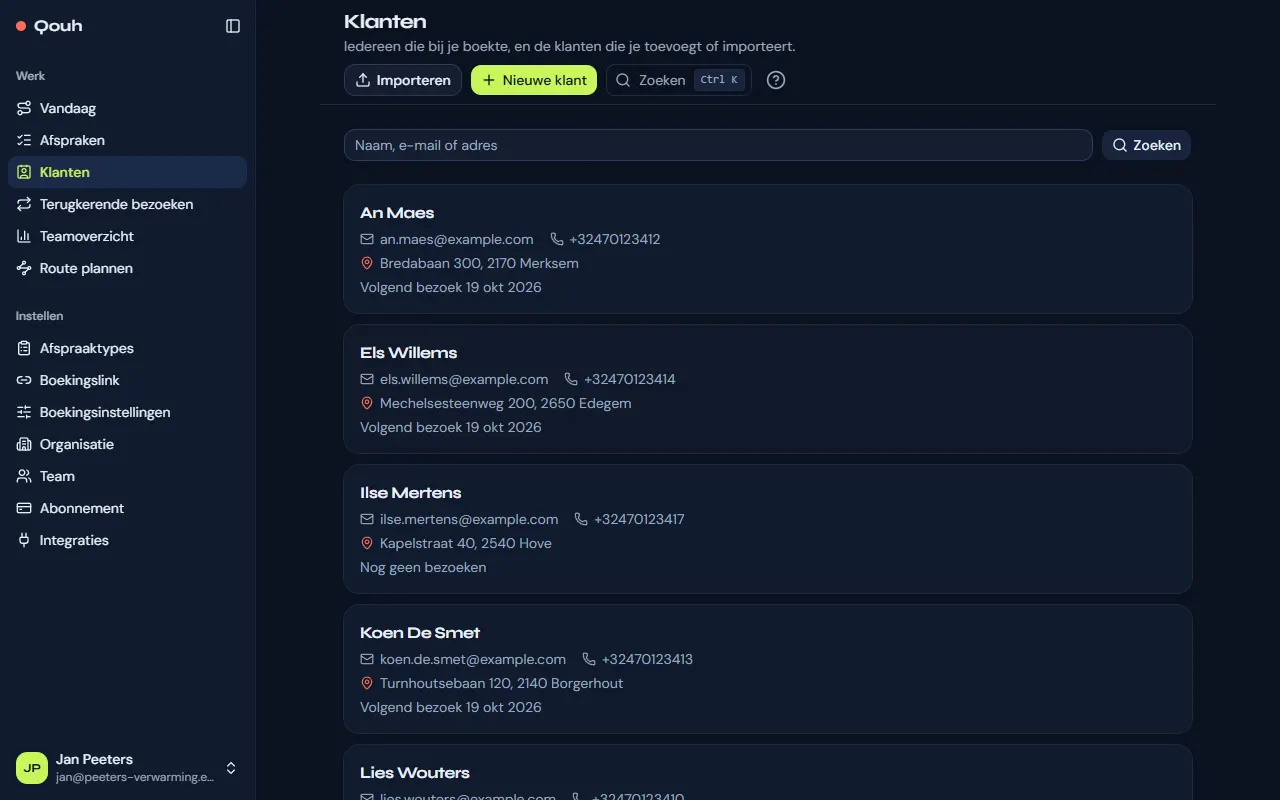Image resolution: width=1280 pixels, height=800 pixels.
Task: Click the Zoeken button beside the search field
Action: click(x=1146, y=145)
